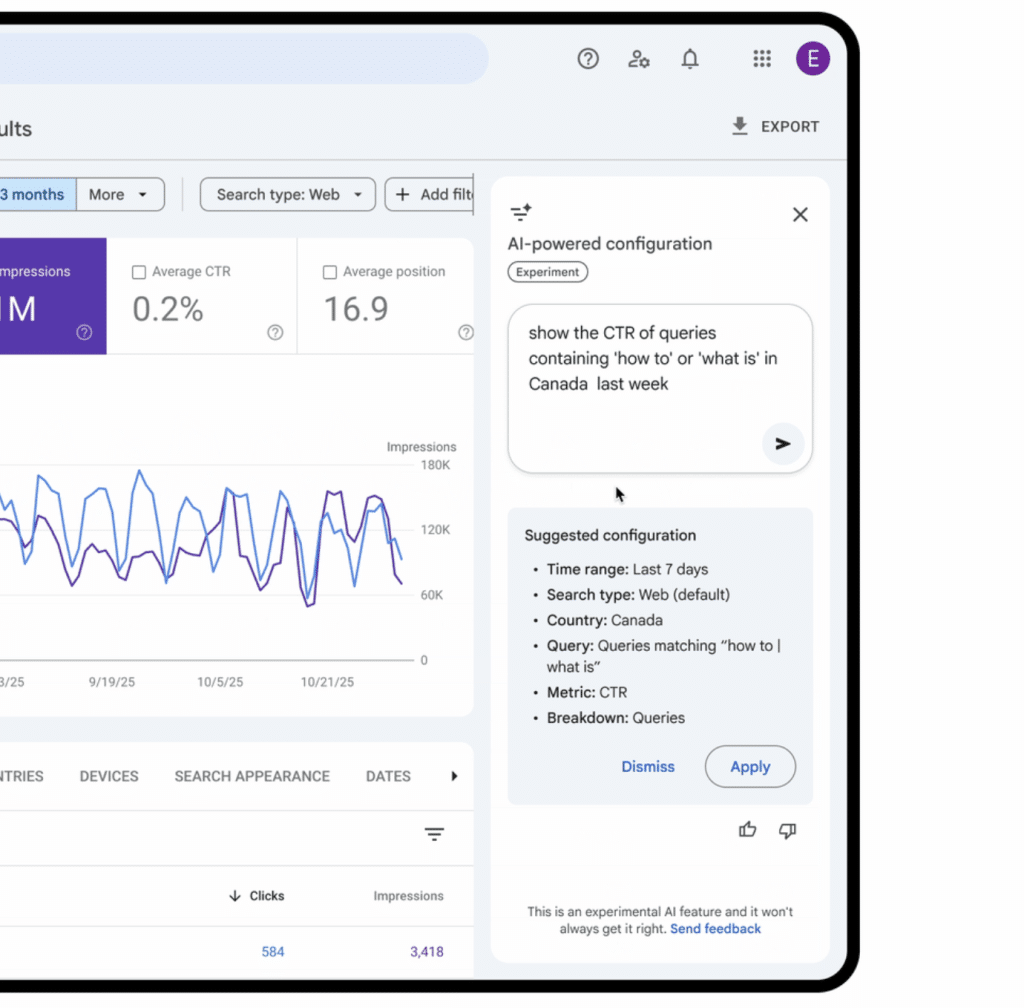Viewport: 1024px width, 1008px height.
Task: Send the AI configuration prompt
Action: click(x=782, y=444)
